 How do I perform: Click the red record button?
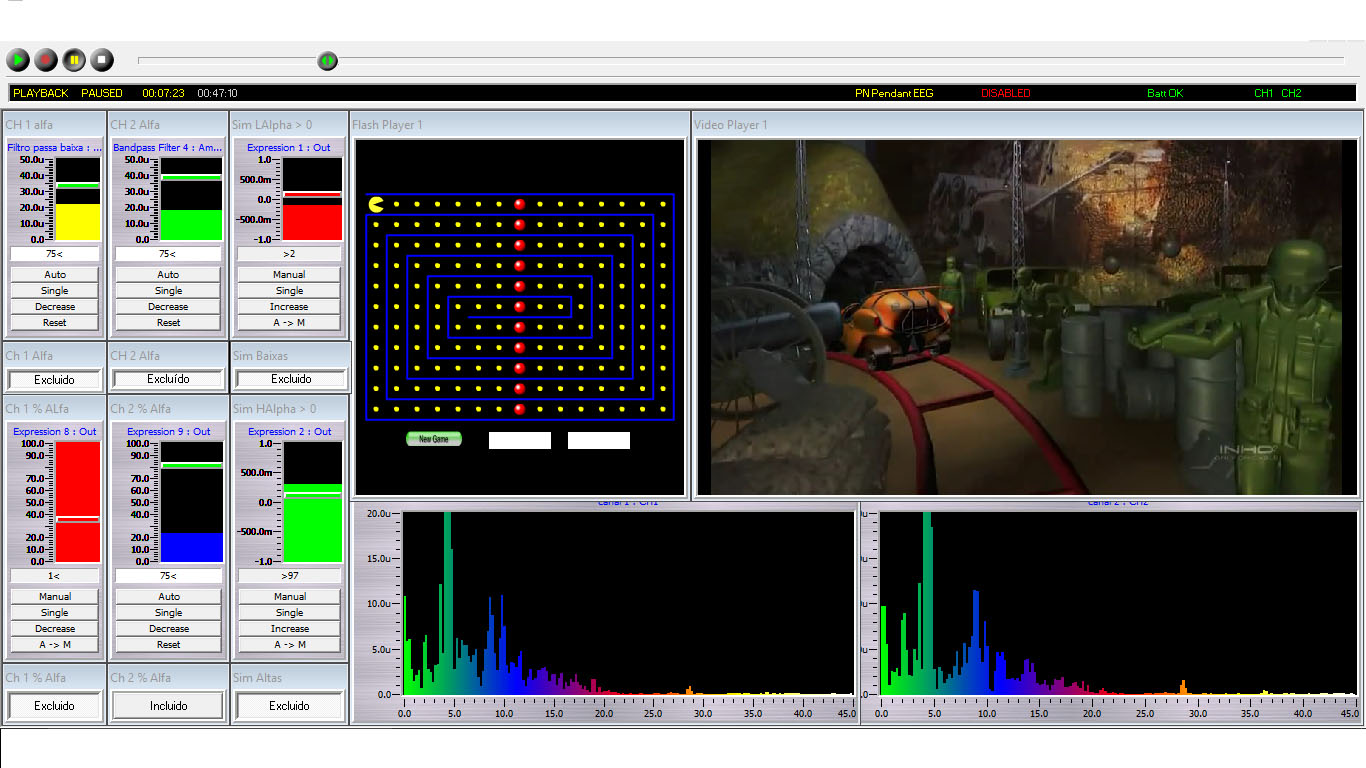[x=46, y=60]
